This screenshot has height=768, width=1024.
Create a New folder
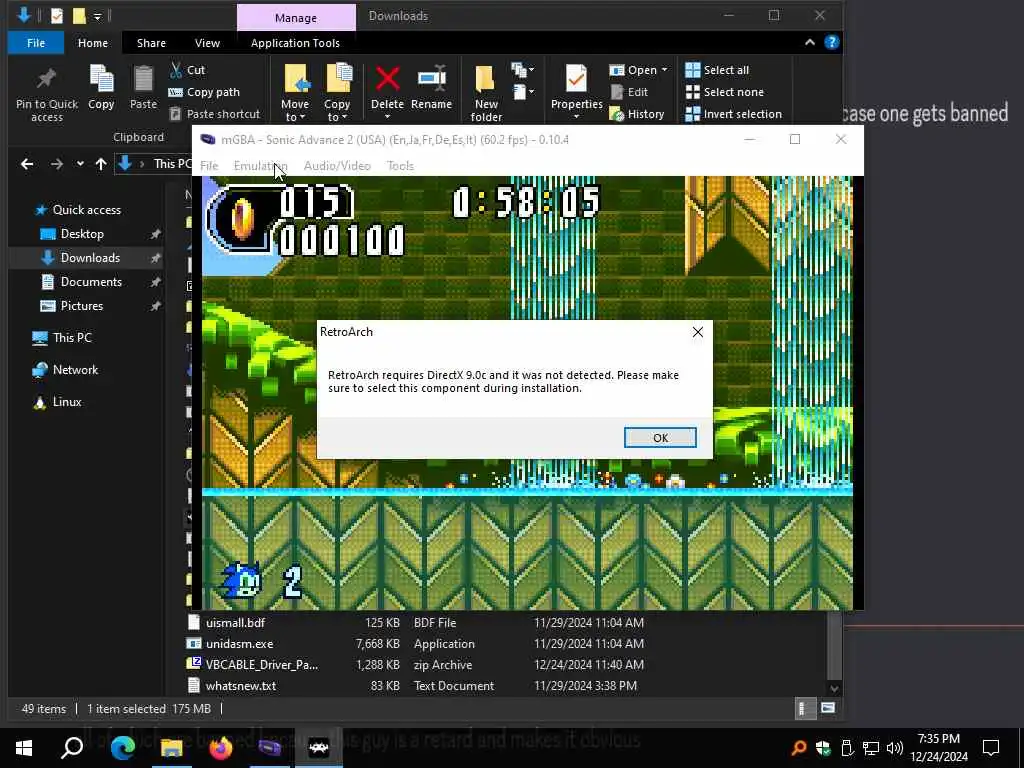[x=486, y=93]
